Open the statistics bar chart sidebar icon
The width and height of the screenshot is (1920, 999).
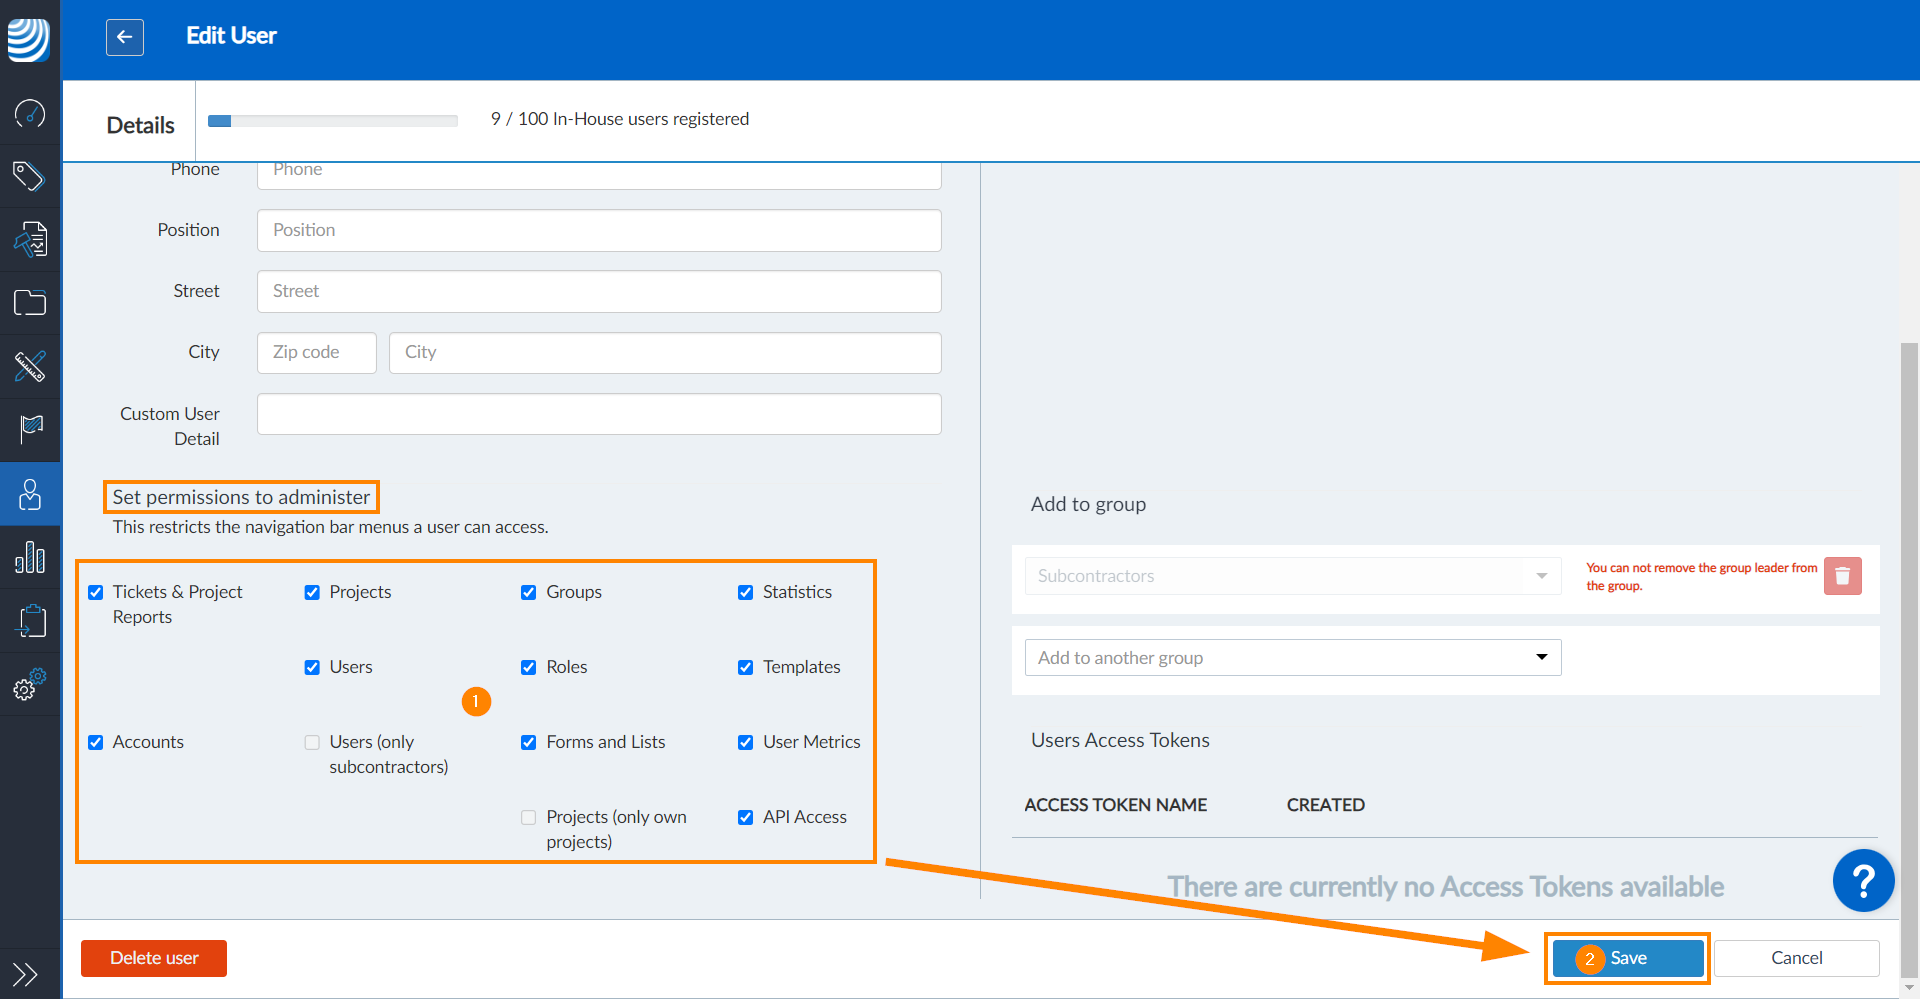tap(30, 557)
